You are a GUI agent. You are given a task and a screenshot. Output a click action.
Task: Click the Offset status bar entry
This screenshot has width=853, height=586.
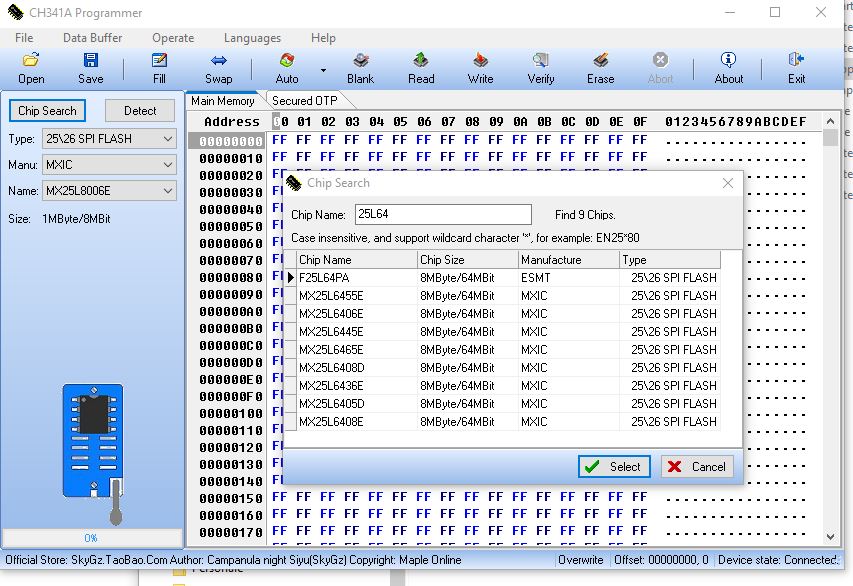[x=661, y=560]
